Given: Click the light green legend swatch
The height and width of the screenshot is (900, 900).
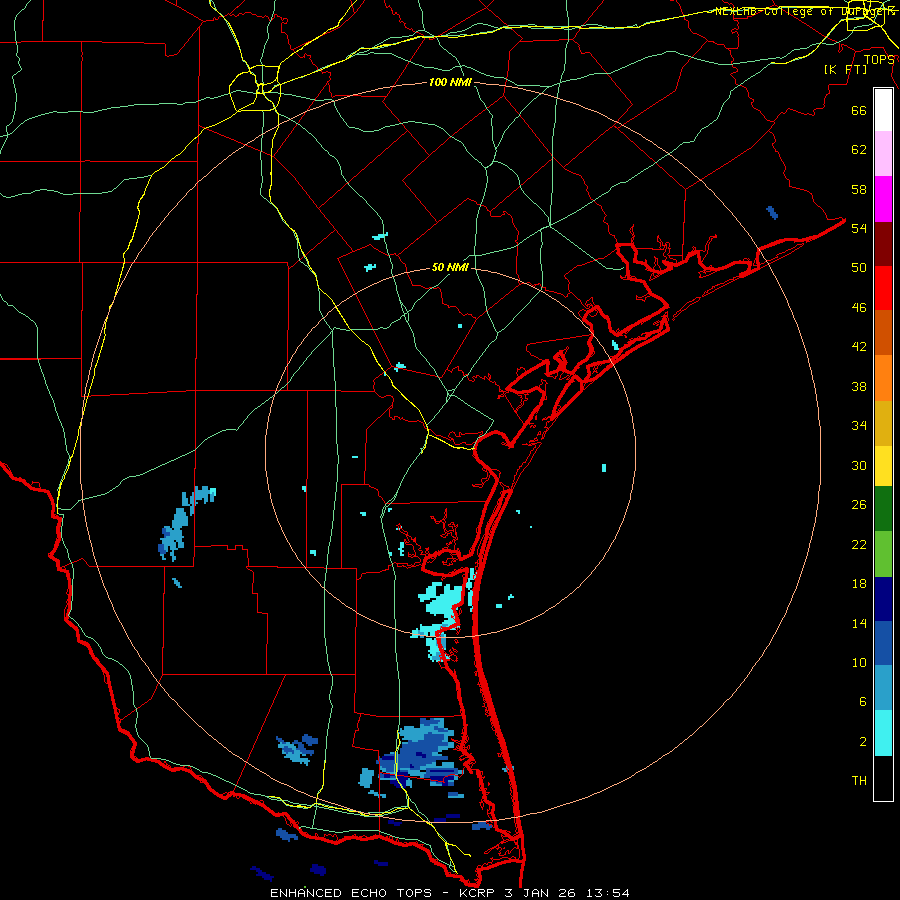Looking at the screenshot, I should tap(883, 554).
